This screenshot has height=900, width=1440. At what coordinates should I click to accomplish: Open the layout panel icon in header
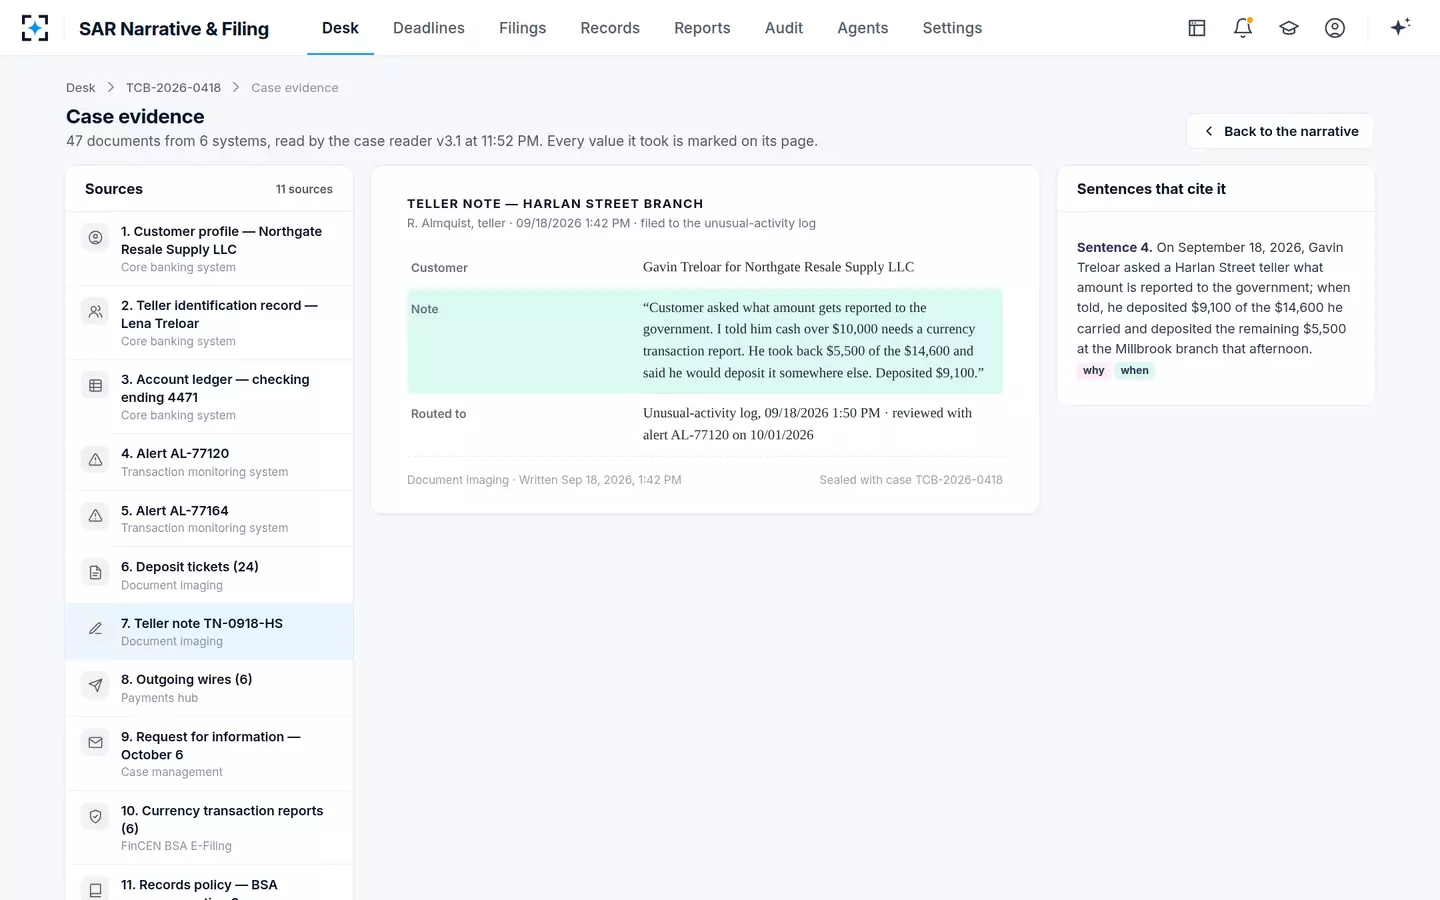[1197, 28]
